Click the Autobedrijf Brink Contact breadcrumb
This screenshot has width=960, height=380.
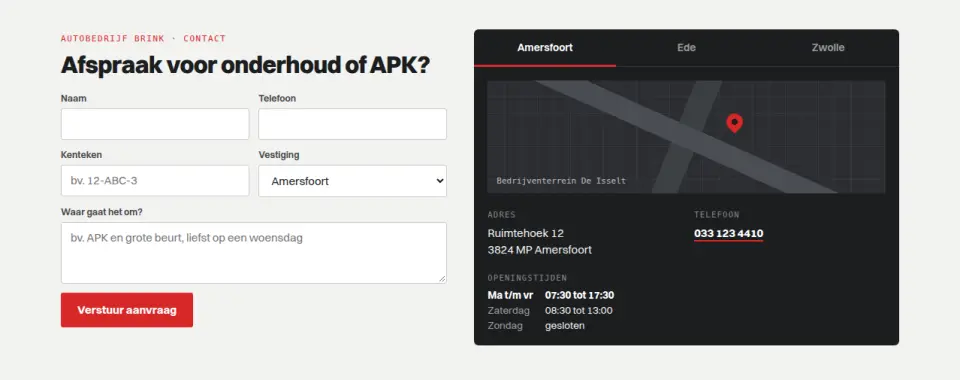143,39
